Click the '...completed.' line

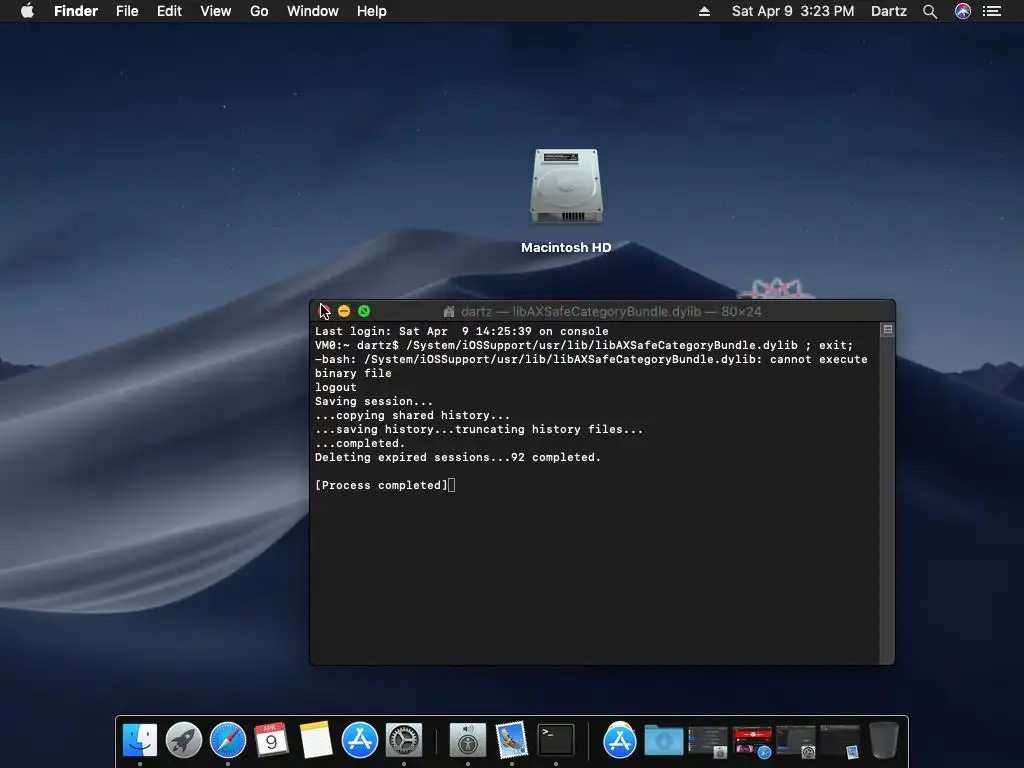coord(360,443)
